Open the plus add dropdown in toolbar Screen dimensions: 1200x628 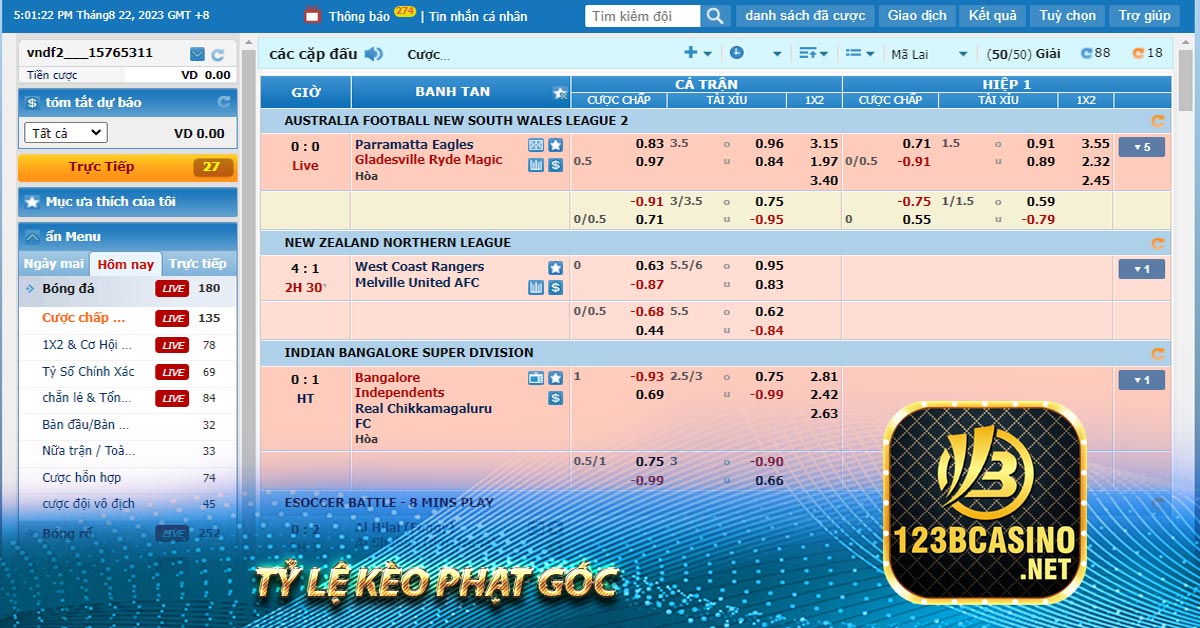click(698, 54)
